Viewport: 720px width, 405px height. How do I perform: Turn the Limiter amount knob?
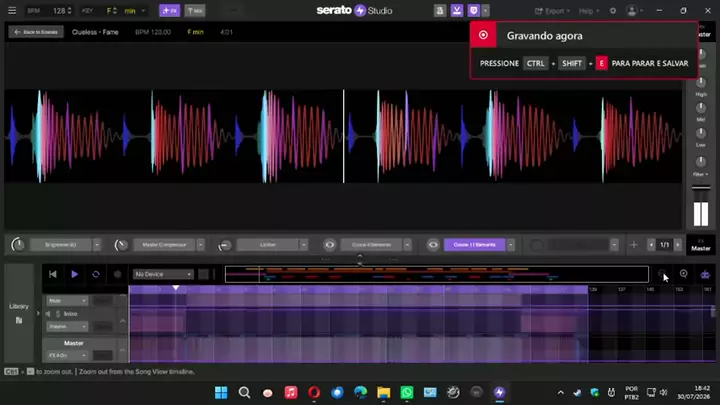(225, 245)
